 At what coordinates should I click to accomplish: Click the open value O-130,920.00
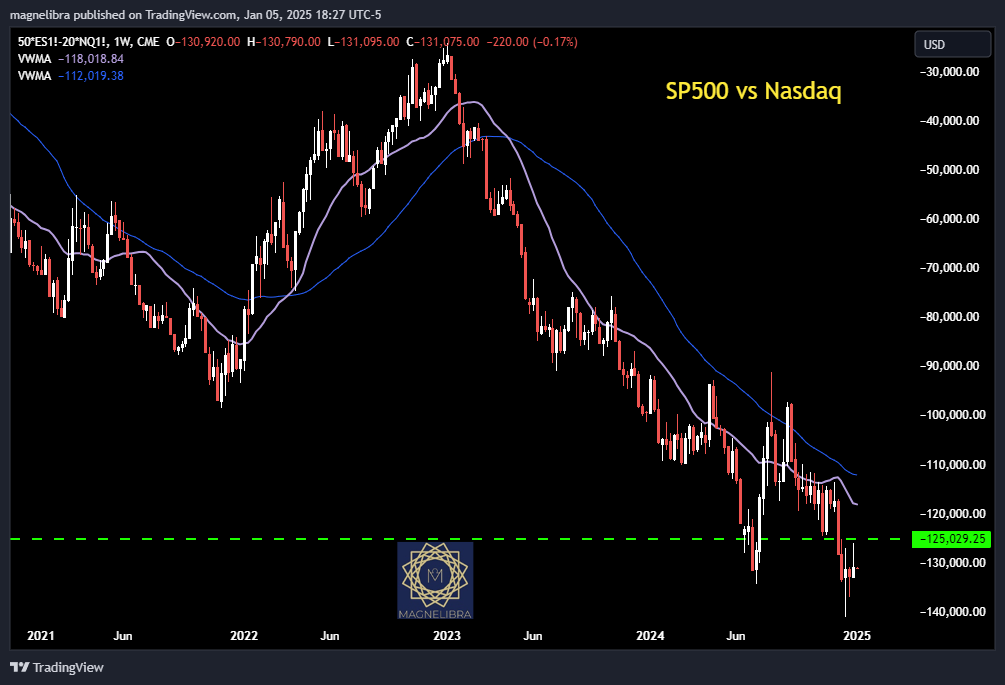pos(203,42)
